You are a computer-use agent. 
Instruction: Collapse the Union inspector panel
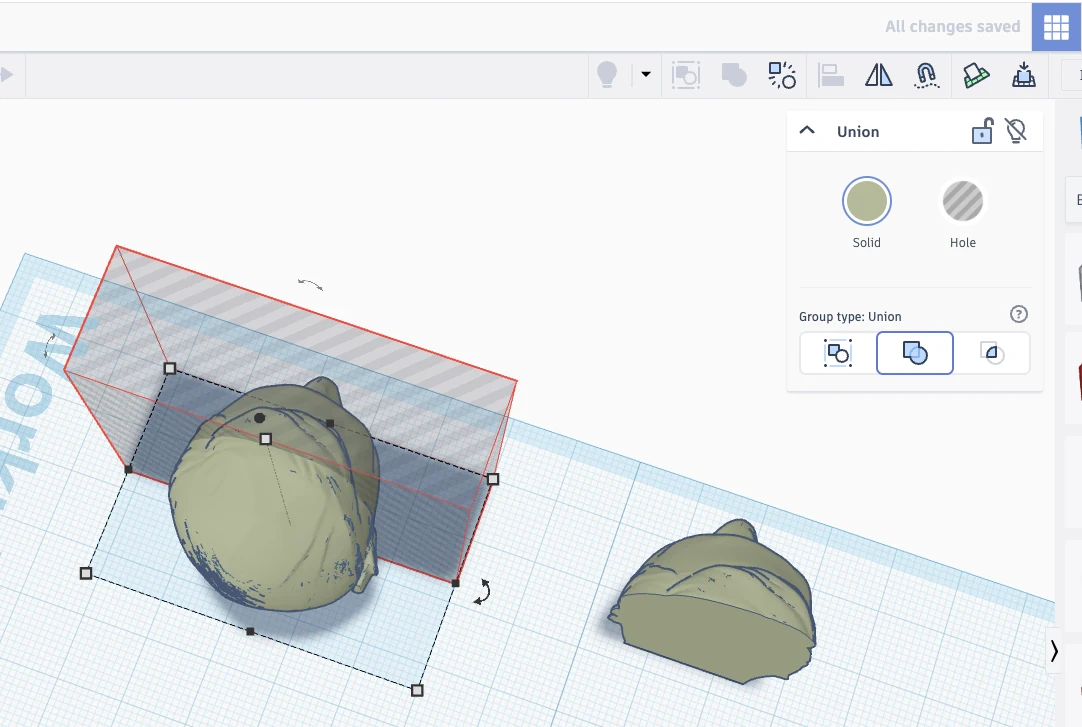tap(807, 130)
